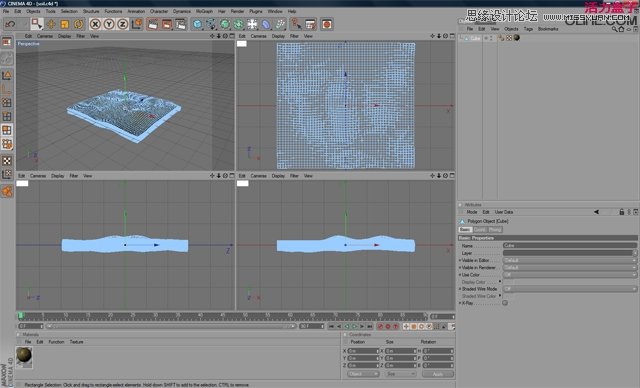Open the Structure menu
Screen dimensions: 640x388
91,11
